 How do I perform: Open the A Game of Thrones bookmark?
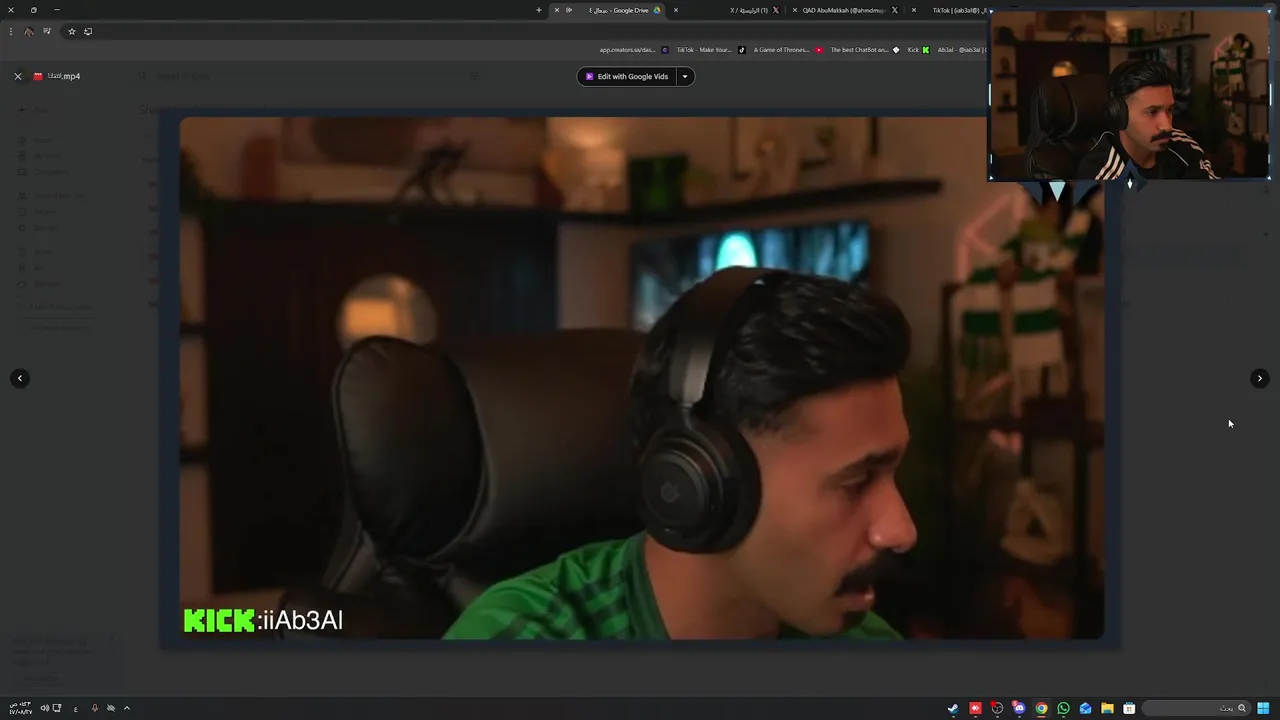tap(788, 50)
